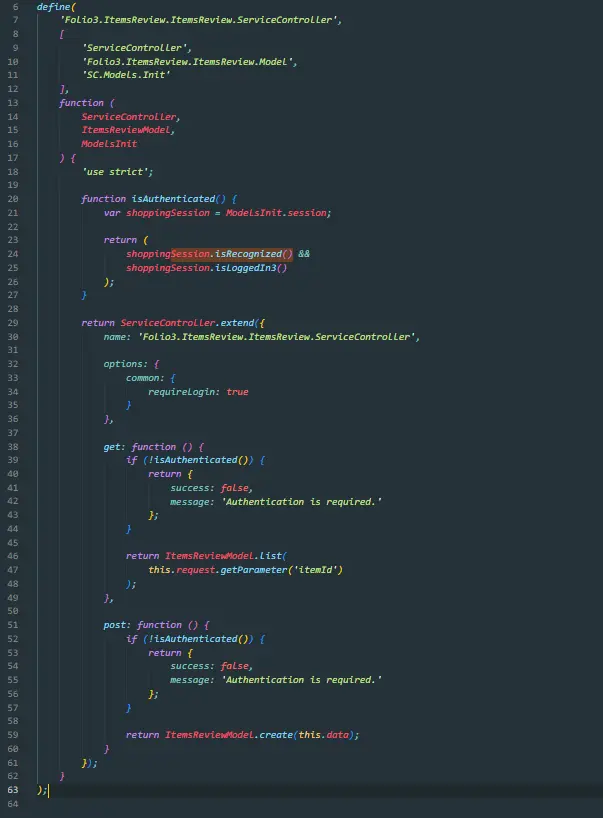The image size is (603, 818).
Task: Click the ServiceController parameter on line 14
Action: coord(128,117)
